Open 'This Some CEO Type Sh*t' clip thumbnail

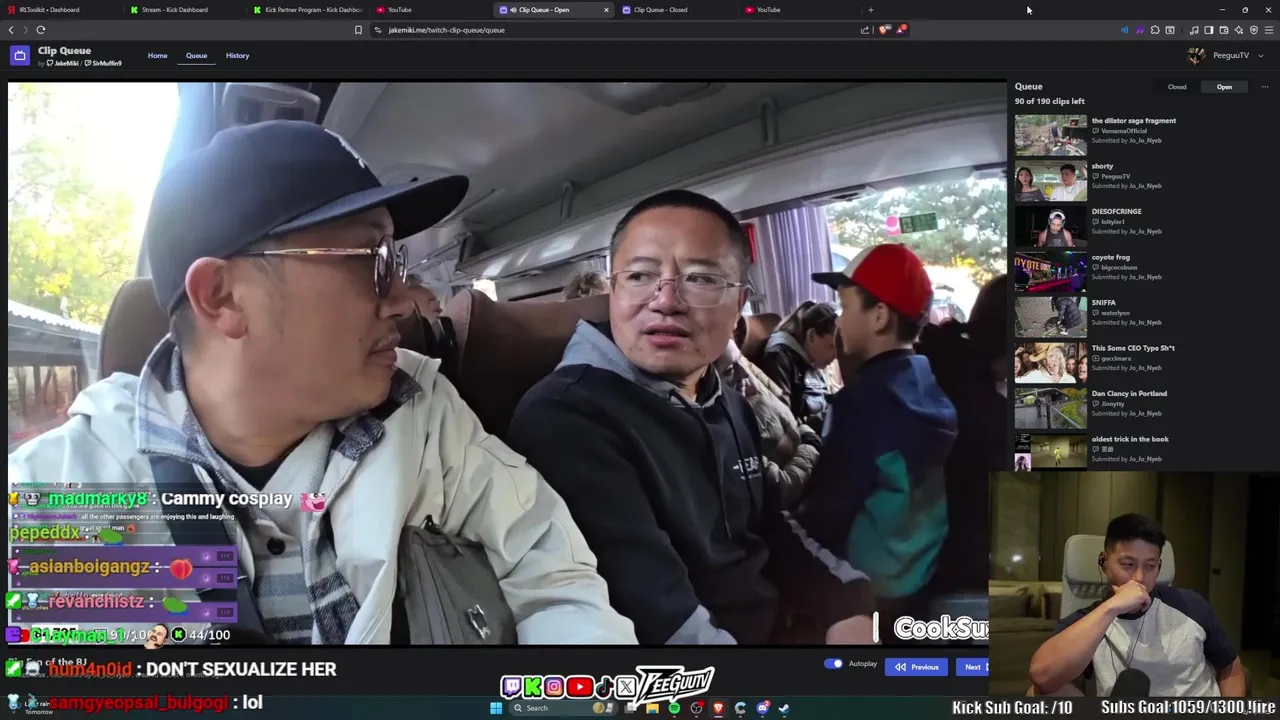1051,363
